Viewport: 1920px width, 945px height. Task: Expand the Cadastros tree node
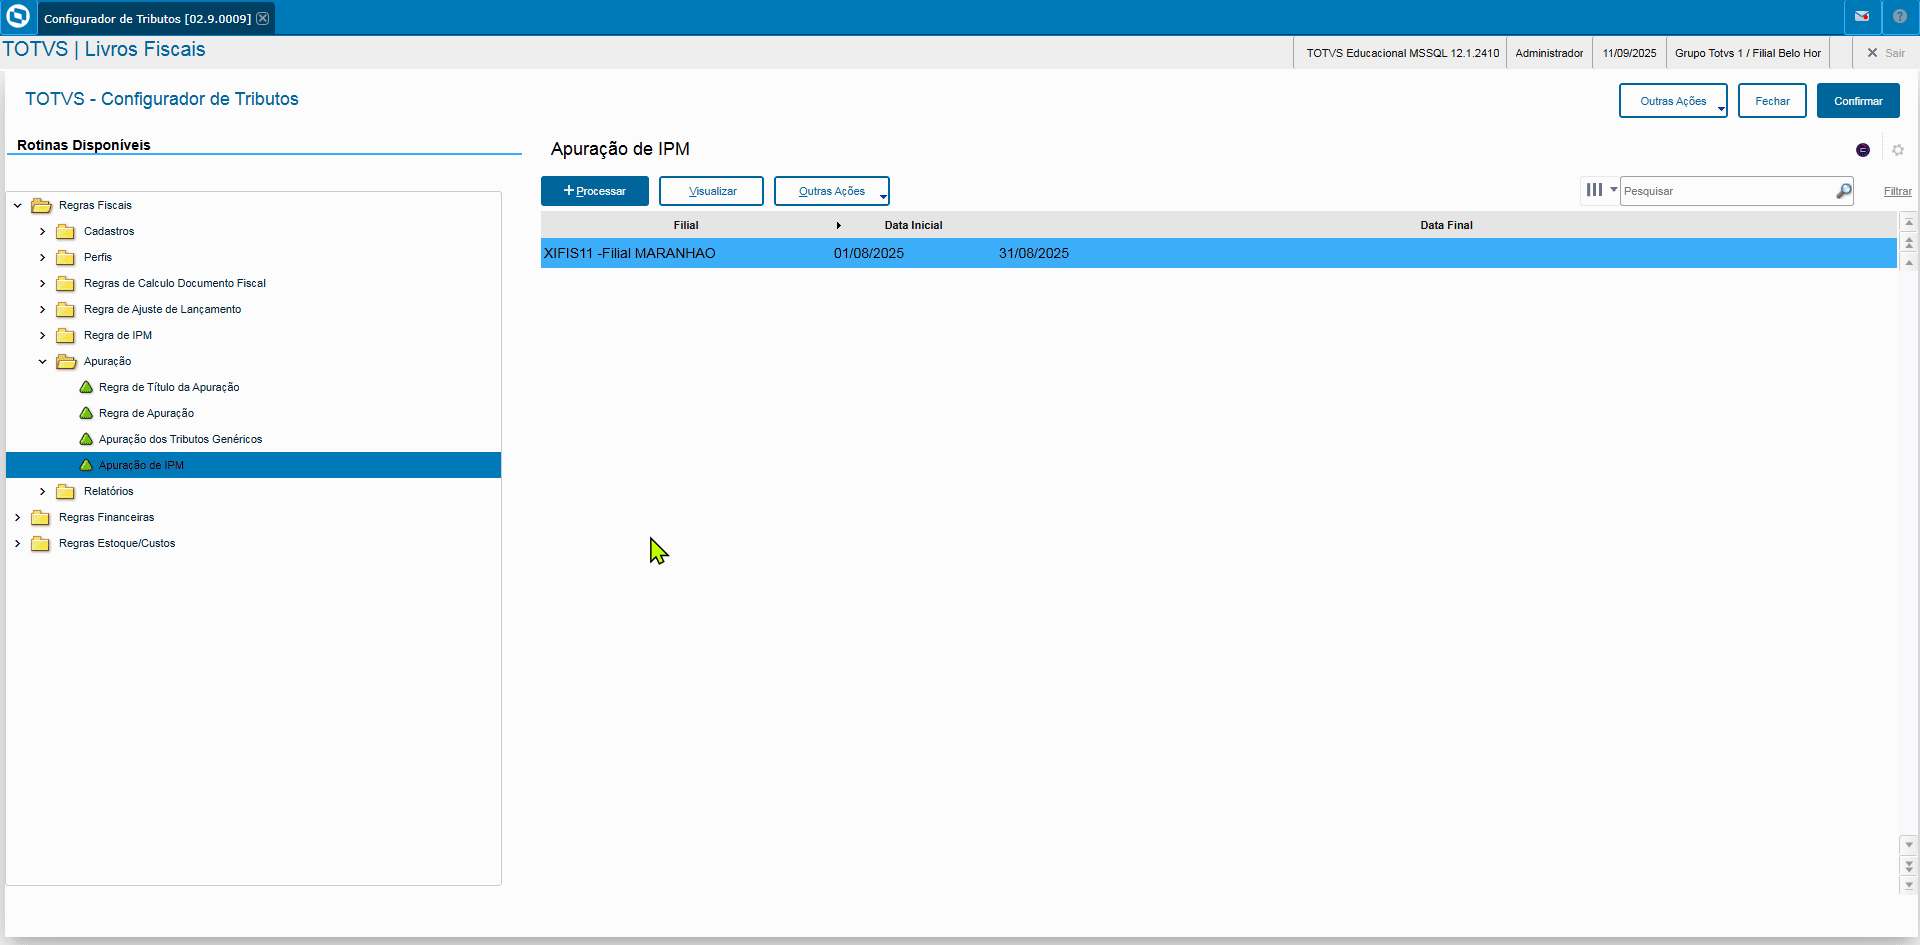pyautogui.click(x=43, y=231)
